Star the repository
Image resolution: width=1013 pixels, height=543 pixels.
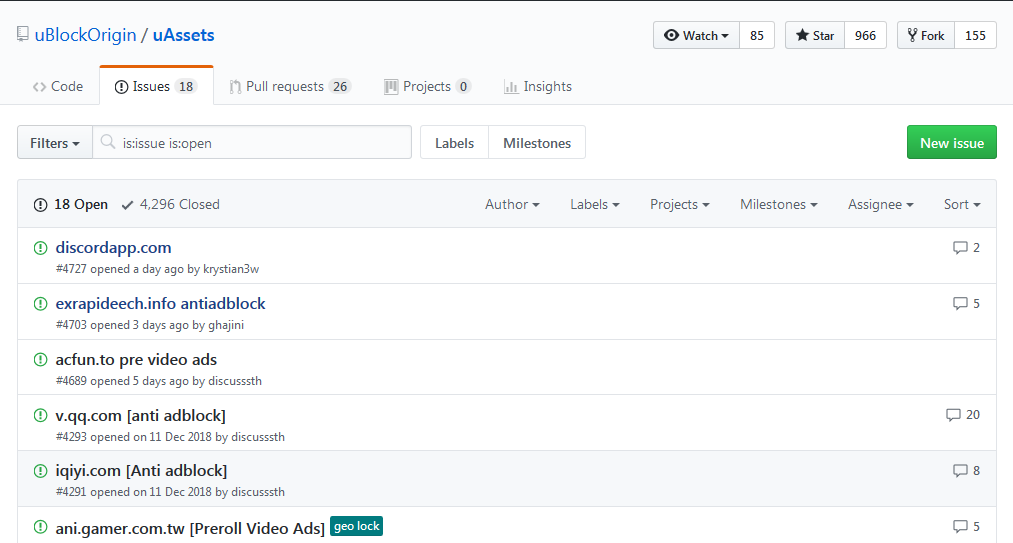[815, 36]
